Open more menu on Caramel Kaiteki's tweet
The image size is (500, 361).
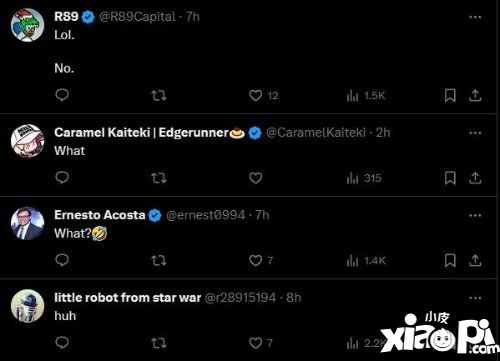coord(475,133)
